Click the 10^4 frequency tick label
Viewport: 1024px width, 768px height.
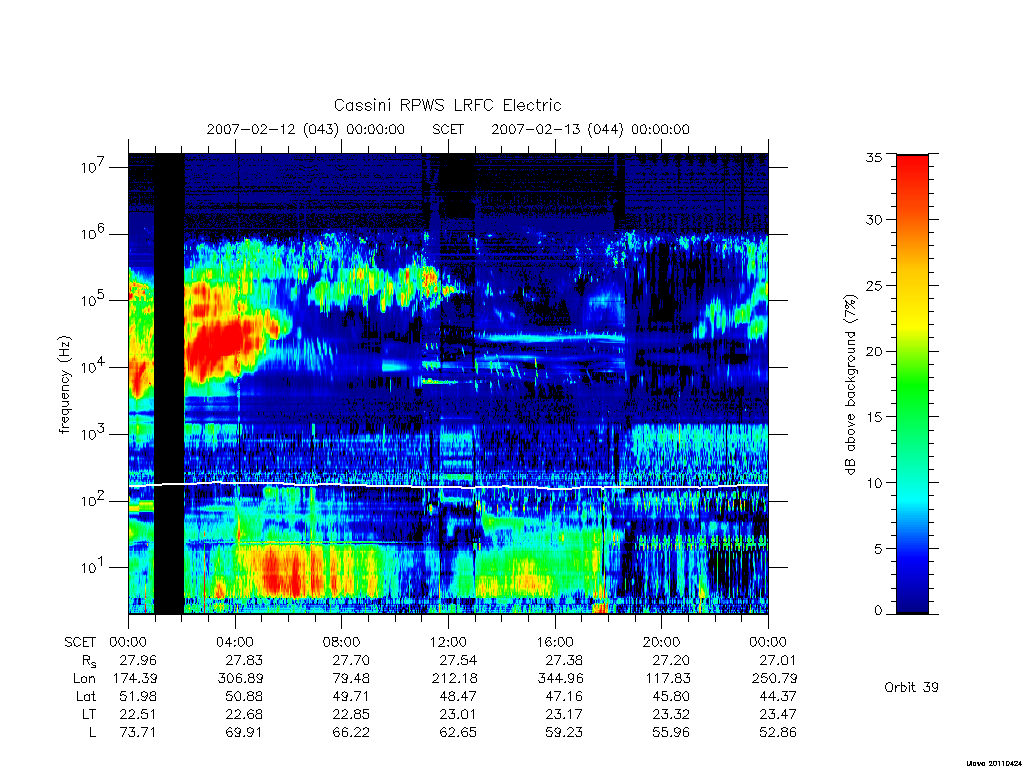click(93, 366)
